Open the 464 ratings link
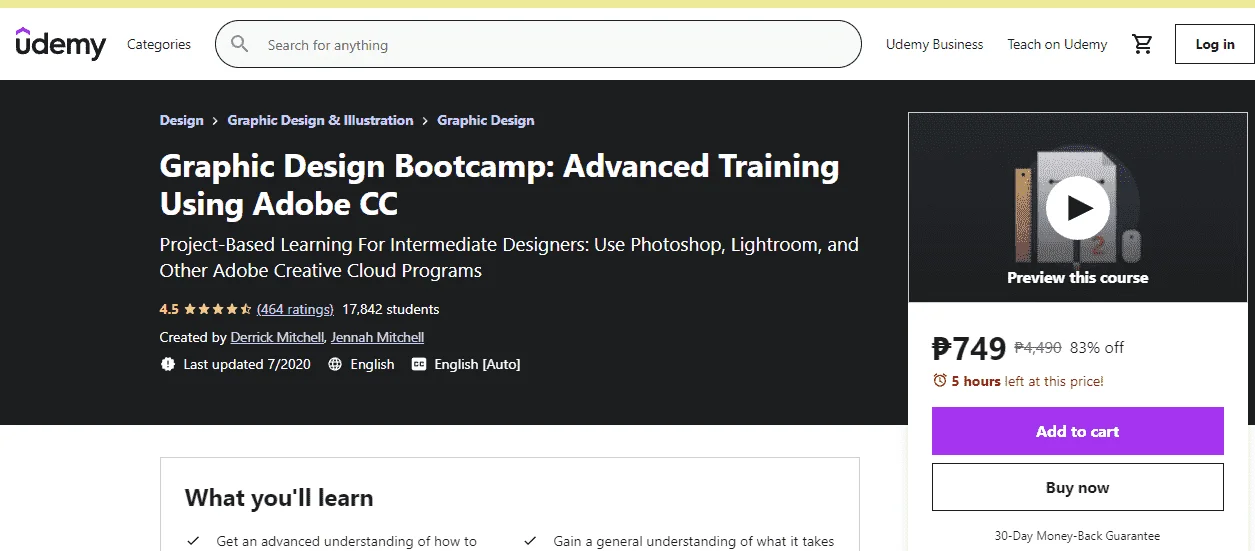 [295, 309]
